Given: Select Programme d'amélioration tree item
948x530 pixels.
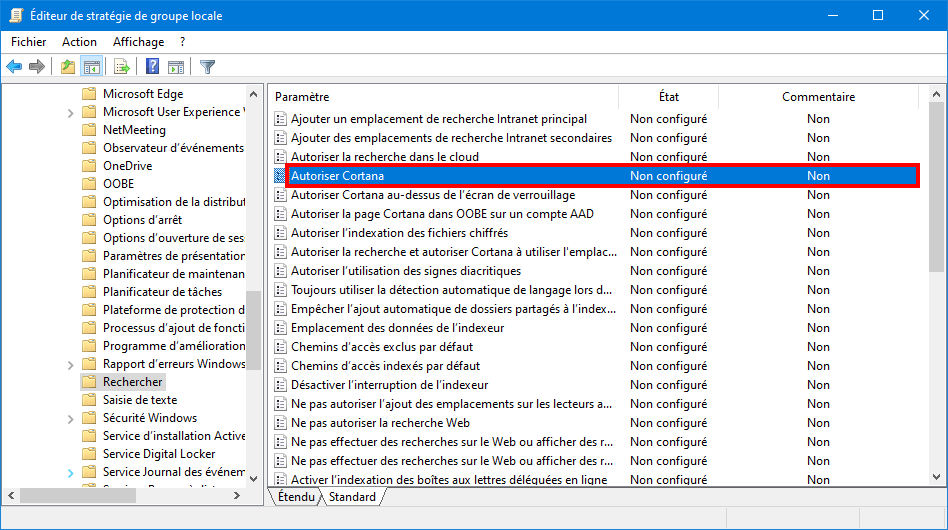Looking at the screenshot, I should (174, 346).
